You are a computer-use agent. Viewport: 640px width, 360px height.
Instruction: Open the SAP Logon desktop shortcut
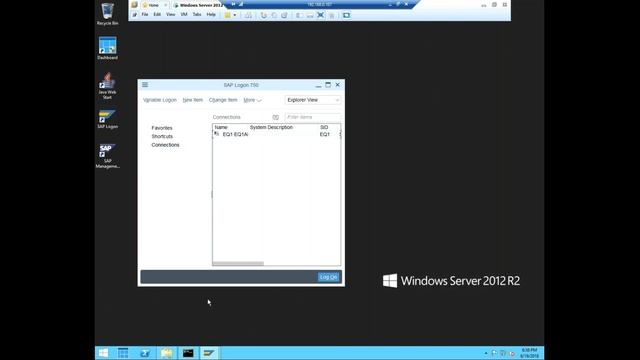tap(107, 119)
